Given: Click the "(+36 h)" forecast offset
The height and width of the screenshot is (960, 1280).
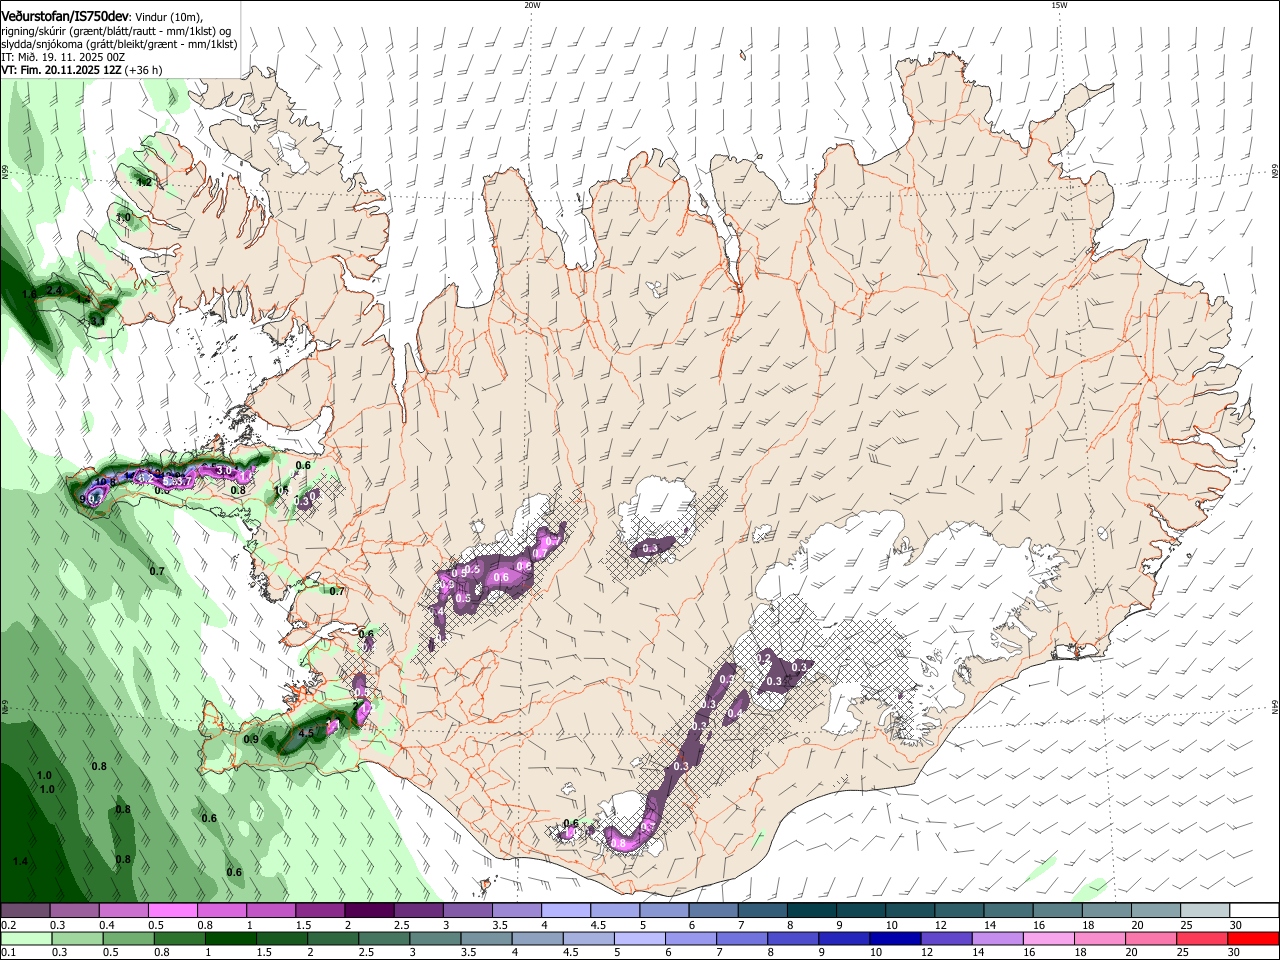Looking at the screenshot, I should tap(144, 70).
